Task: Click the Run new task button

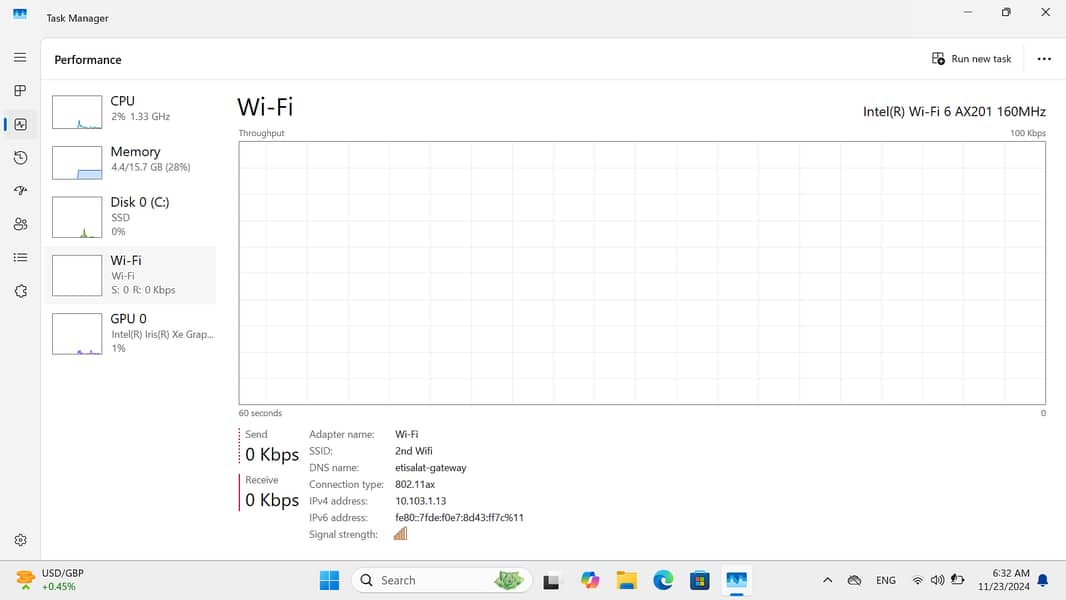Action: pyautogui.click(x=971, y=59)
